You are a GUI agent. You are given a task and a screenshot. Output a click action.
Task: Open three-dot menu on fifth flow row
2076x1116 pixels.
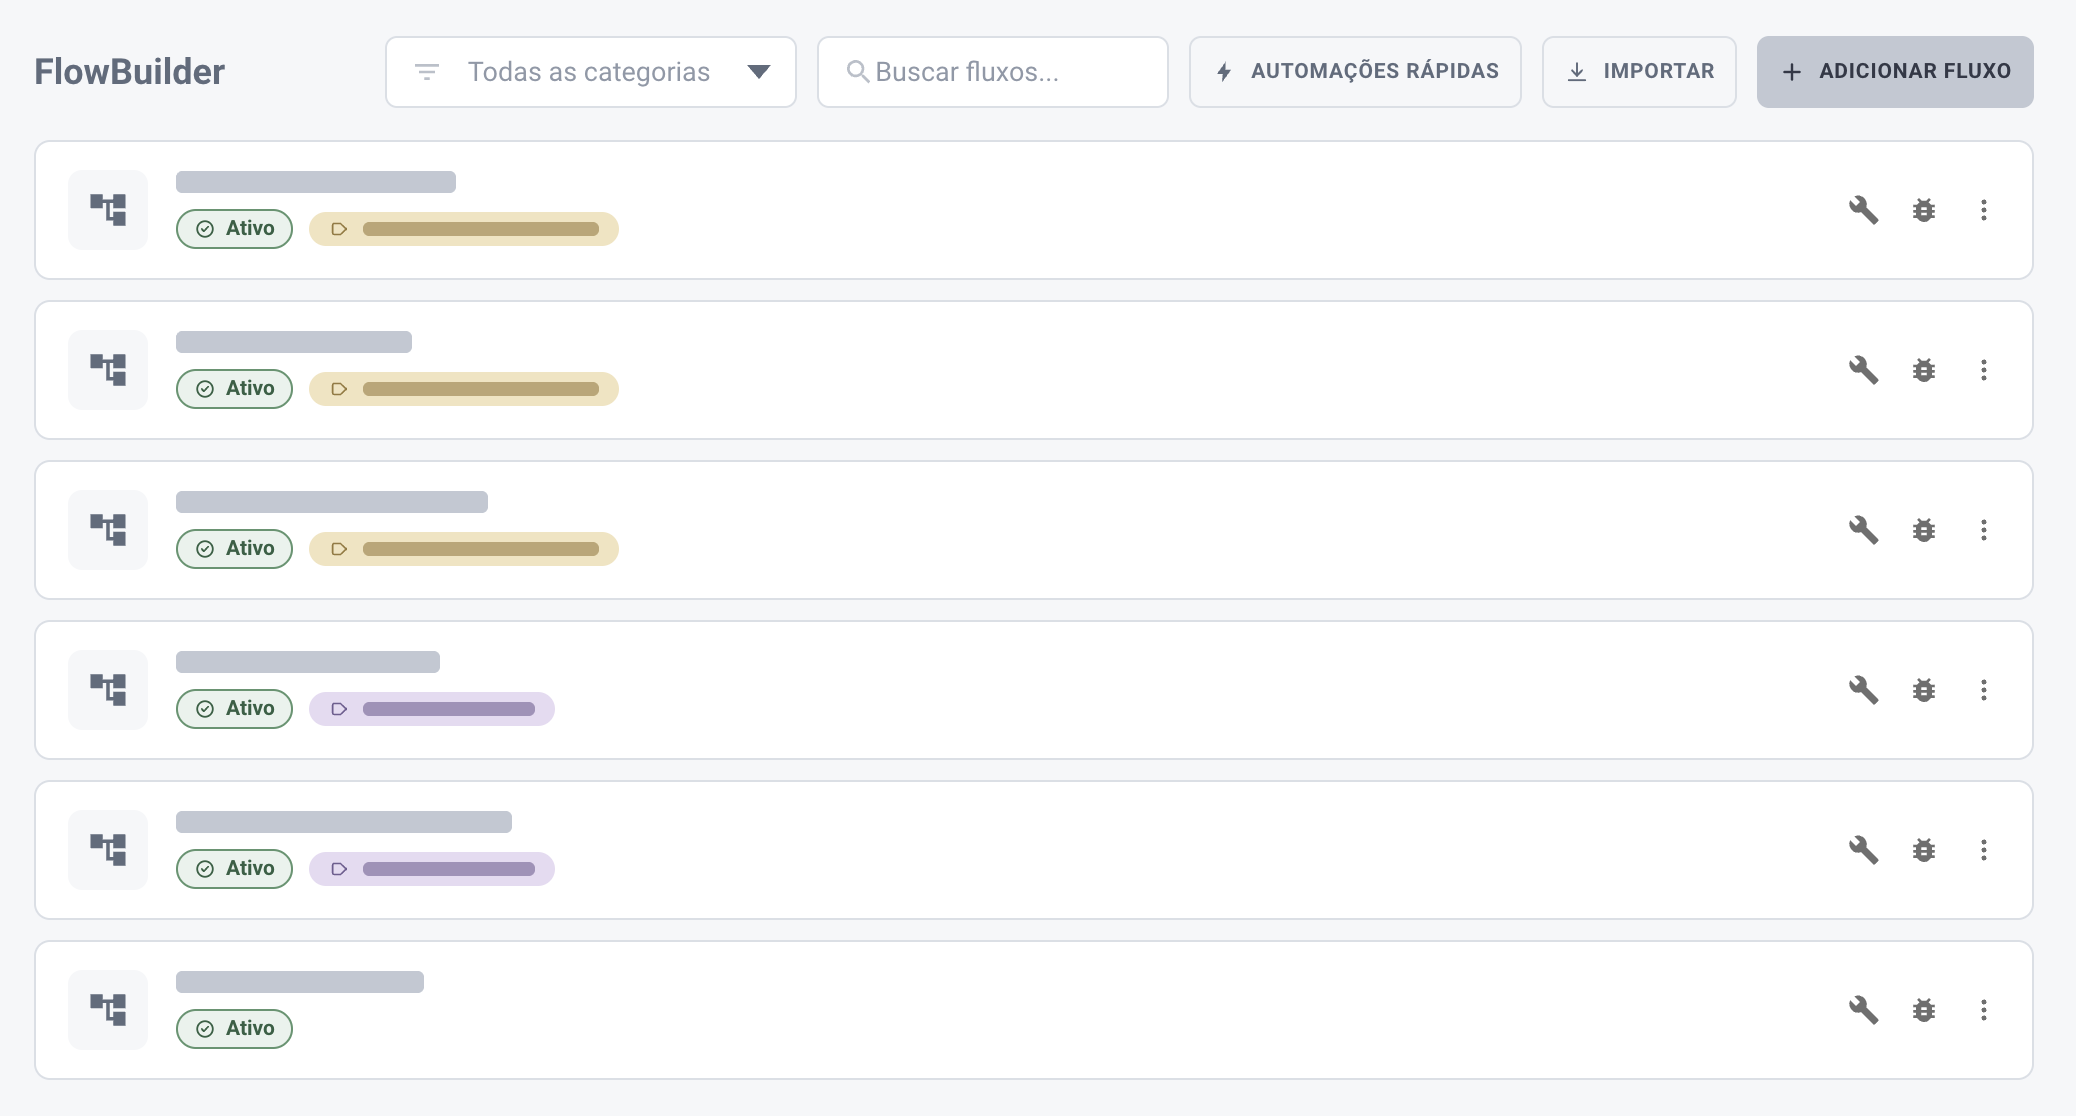[x=1984, y=850]
